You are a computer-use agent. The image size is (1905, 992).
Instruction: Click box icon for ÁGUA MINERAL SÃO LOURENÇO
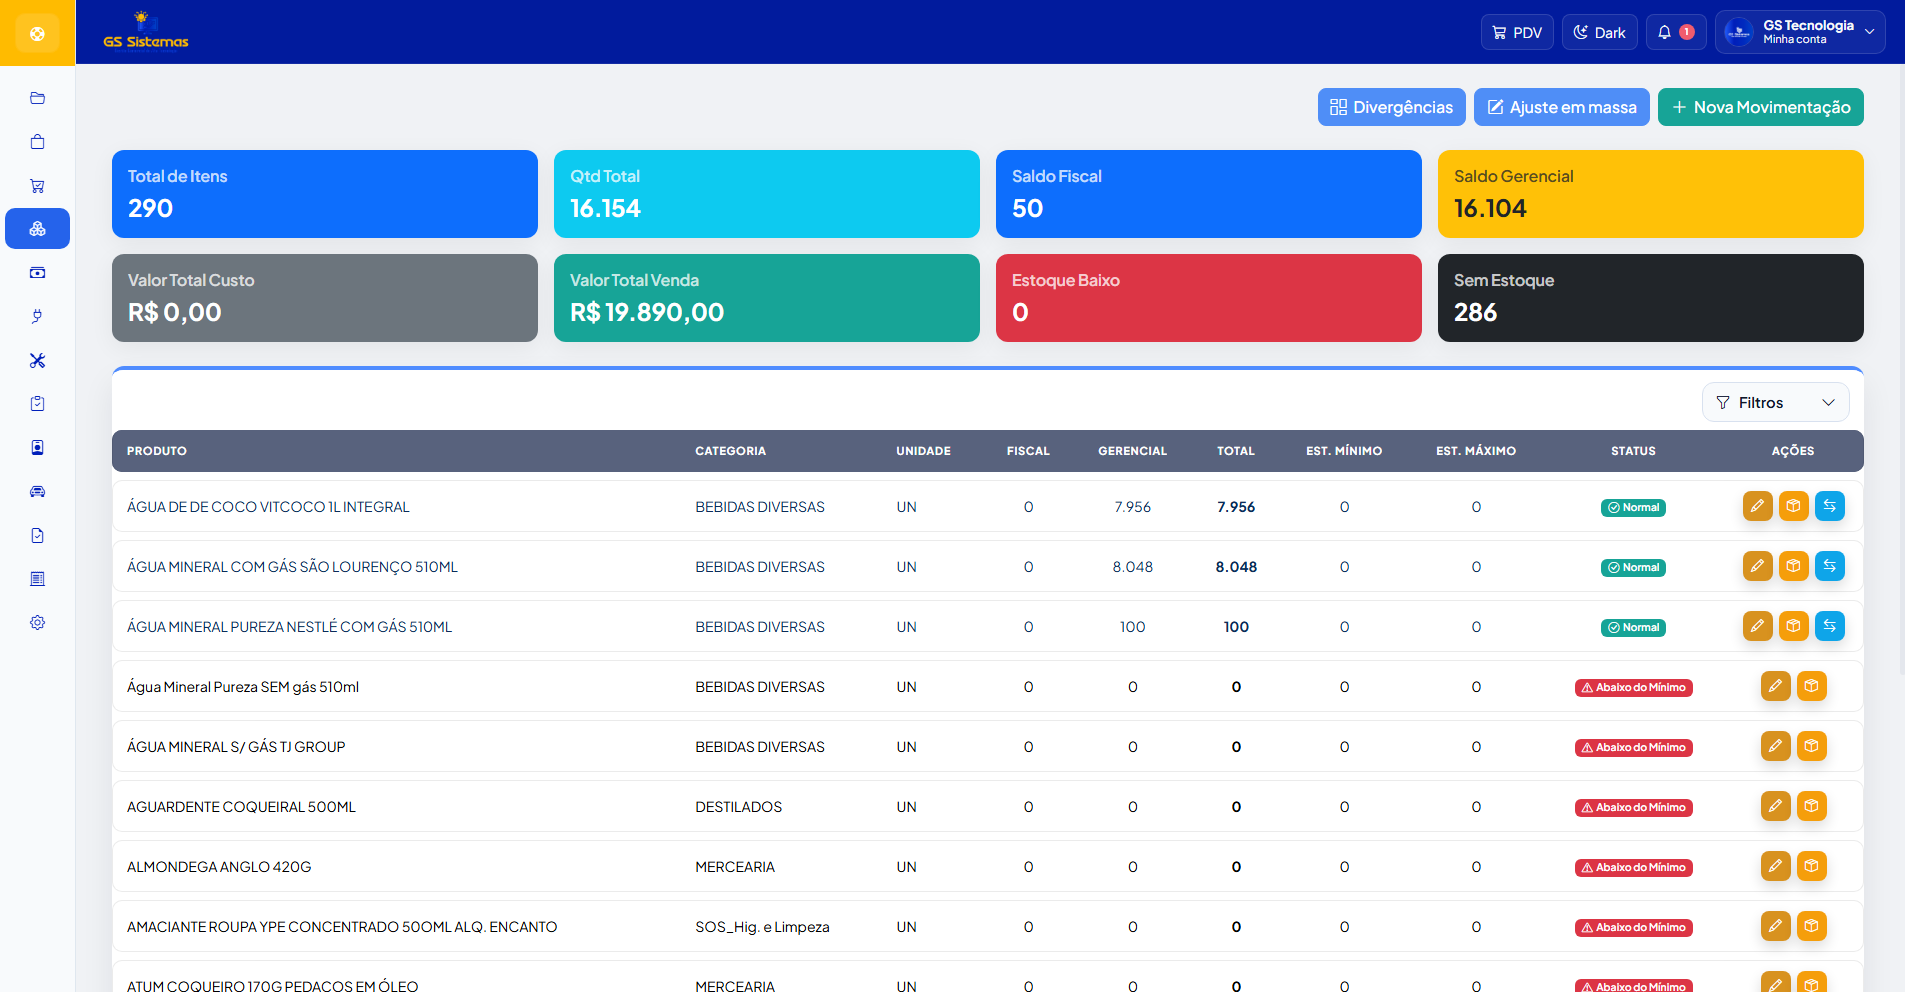tap(1793, 566)
